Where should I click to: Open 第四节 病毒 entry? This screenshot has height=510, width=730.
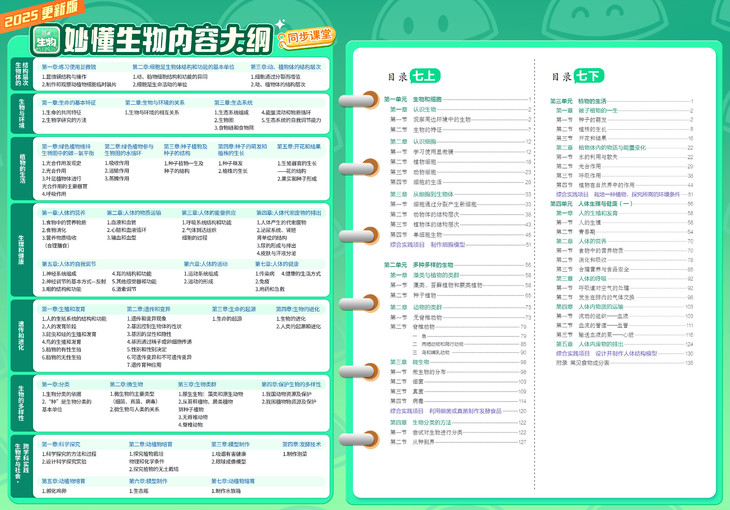point(458,401)
